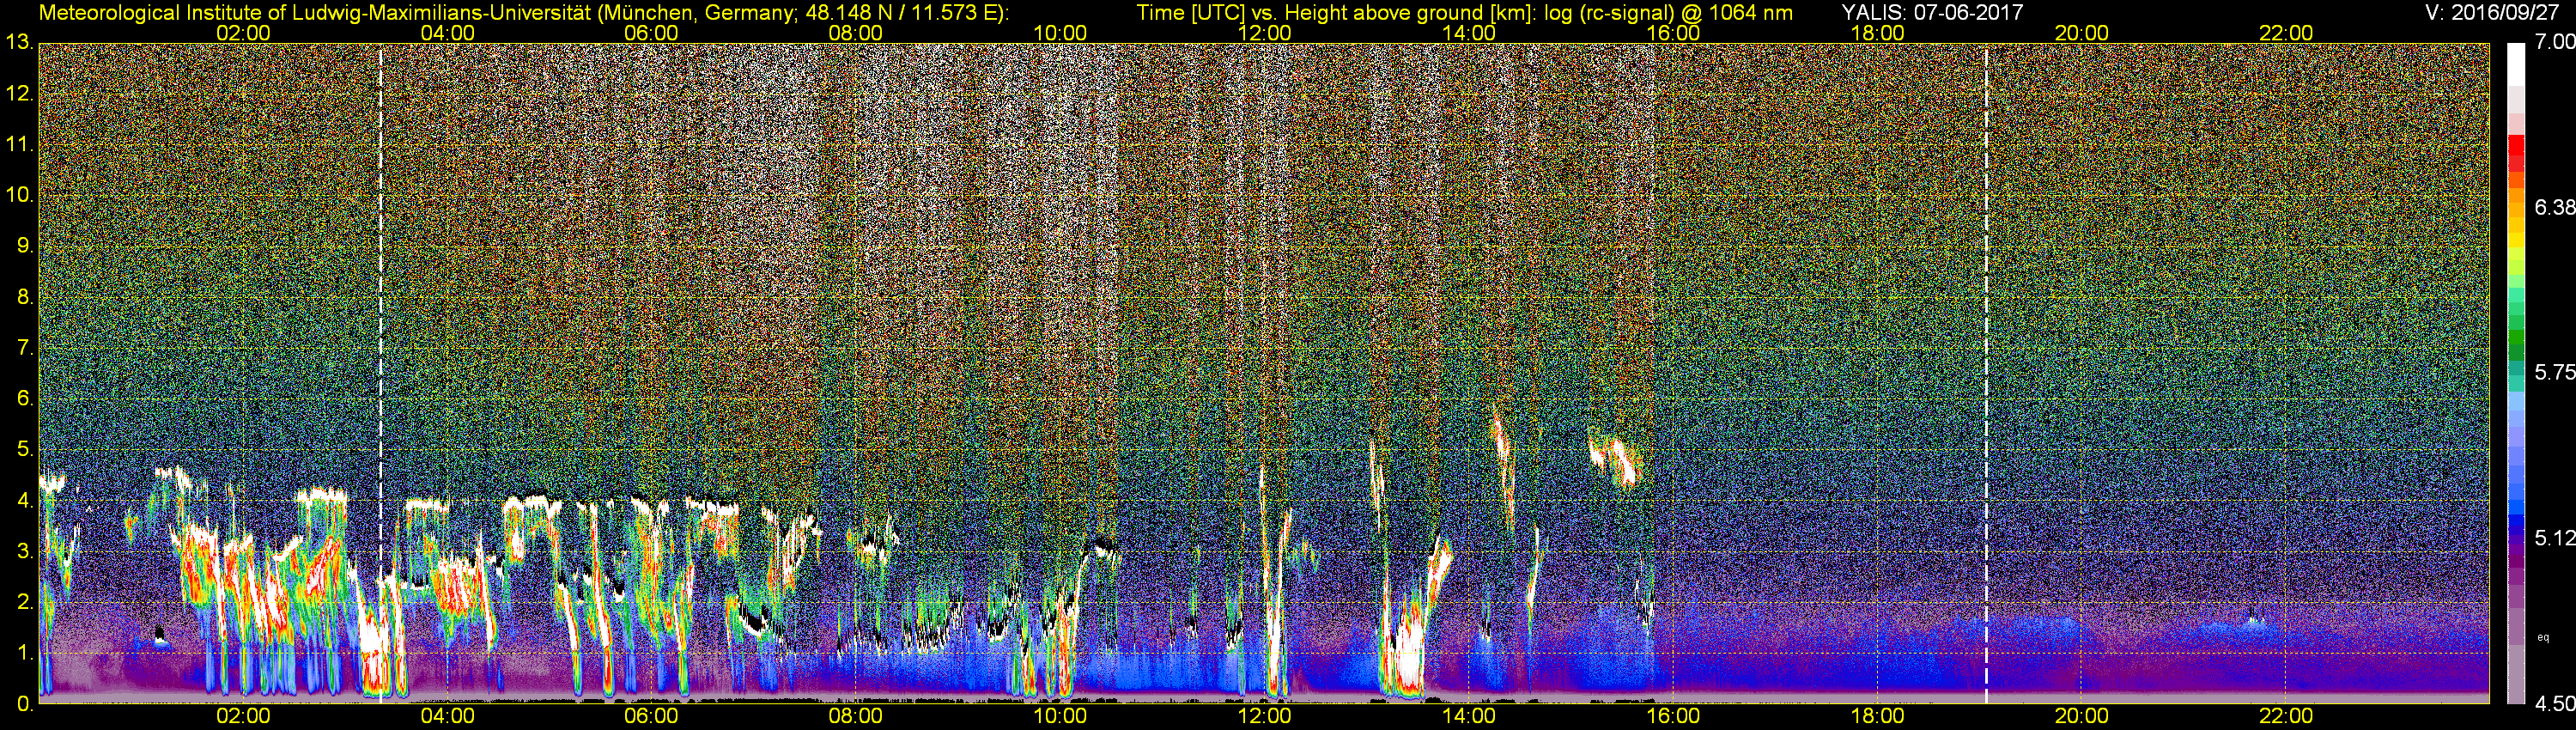Viewport: 2576px width, 730px height.
Task: Click the 5.75 value on the color scale
Action: click(x=2556, y=372)
